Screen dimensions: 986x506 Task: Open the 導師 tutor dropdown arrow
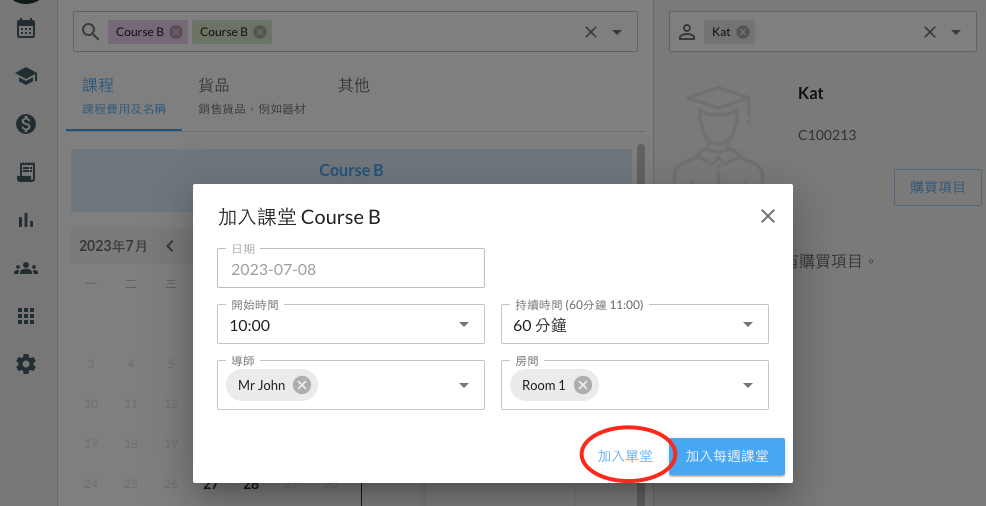[464, 385]
